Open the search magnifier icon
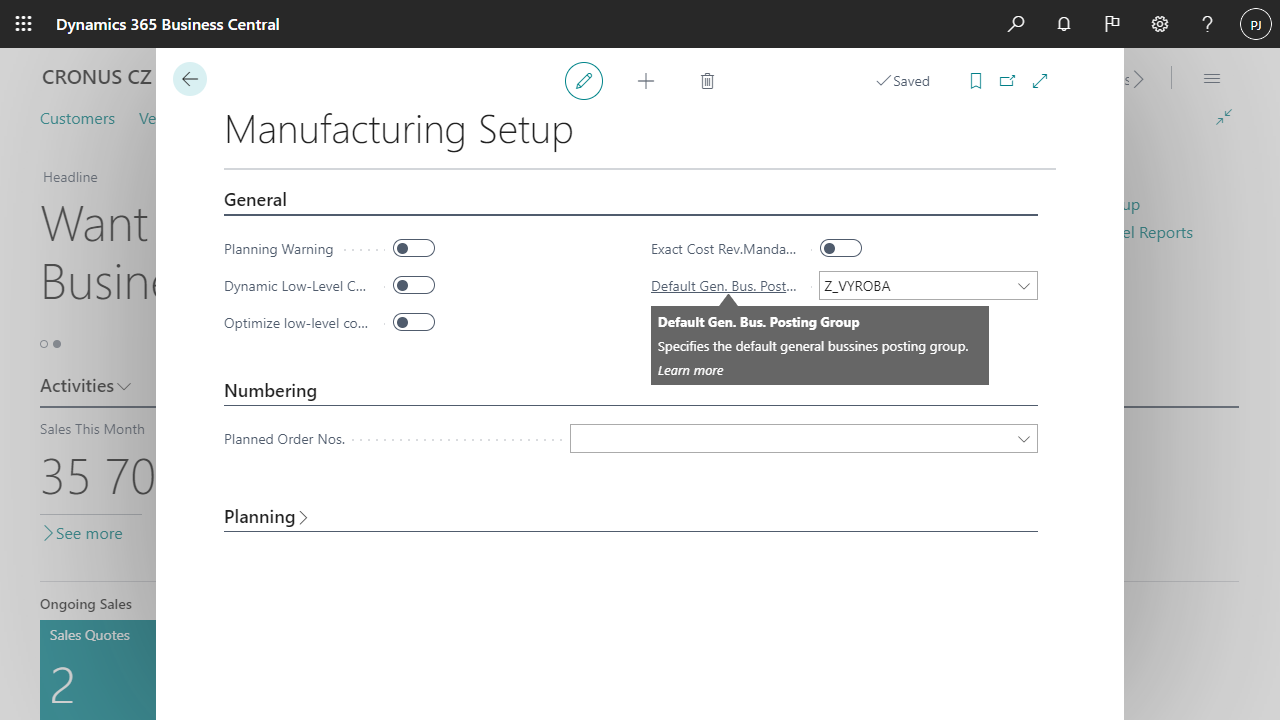The image size is (1280, 720). coord(1016,24)
